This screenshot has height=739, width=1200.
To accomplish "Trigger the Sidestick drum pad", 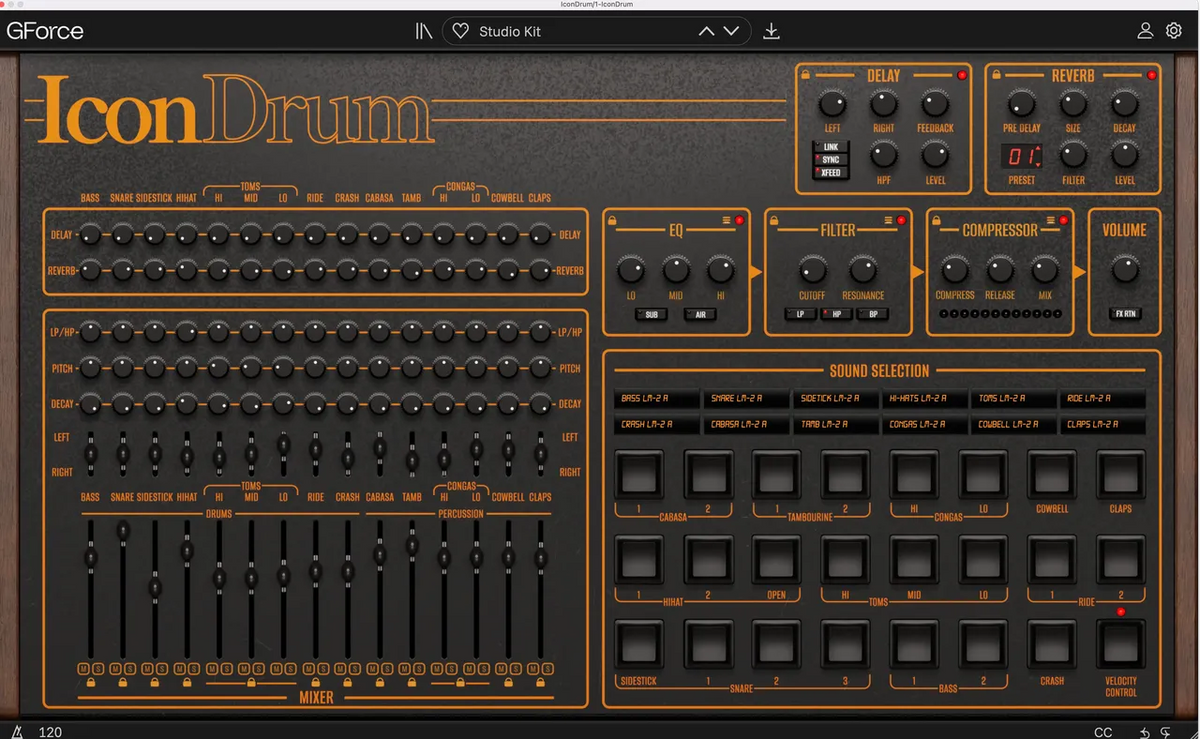I will coord(638,645).
